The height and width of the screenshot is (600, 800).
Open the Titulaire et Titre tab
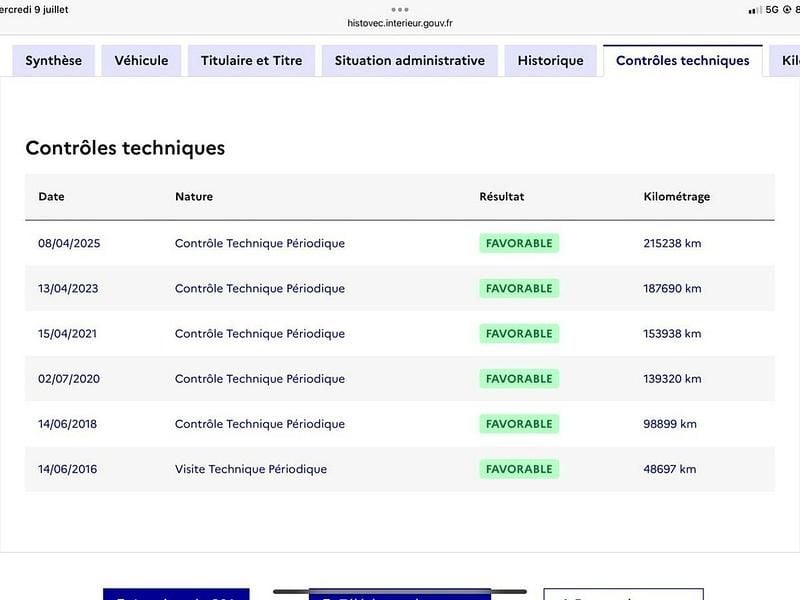[251, 61]
